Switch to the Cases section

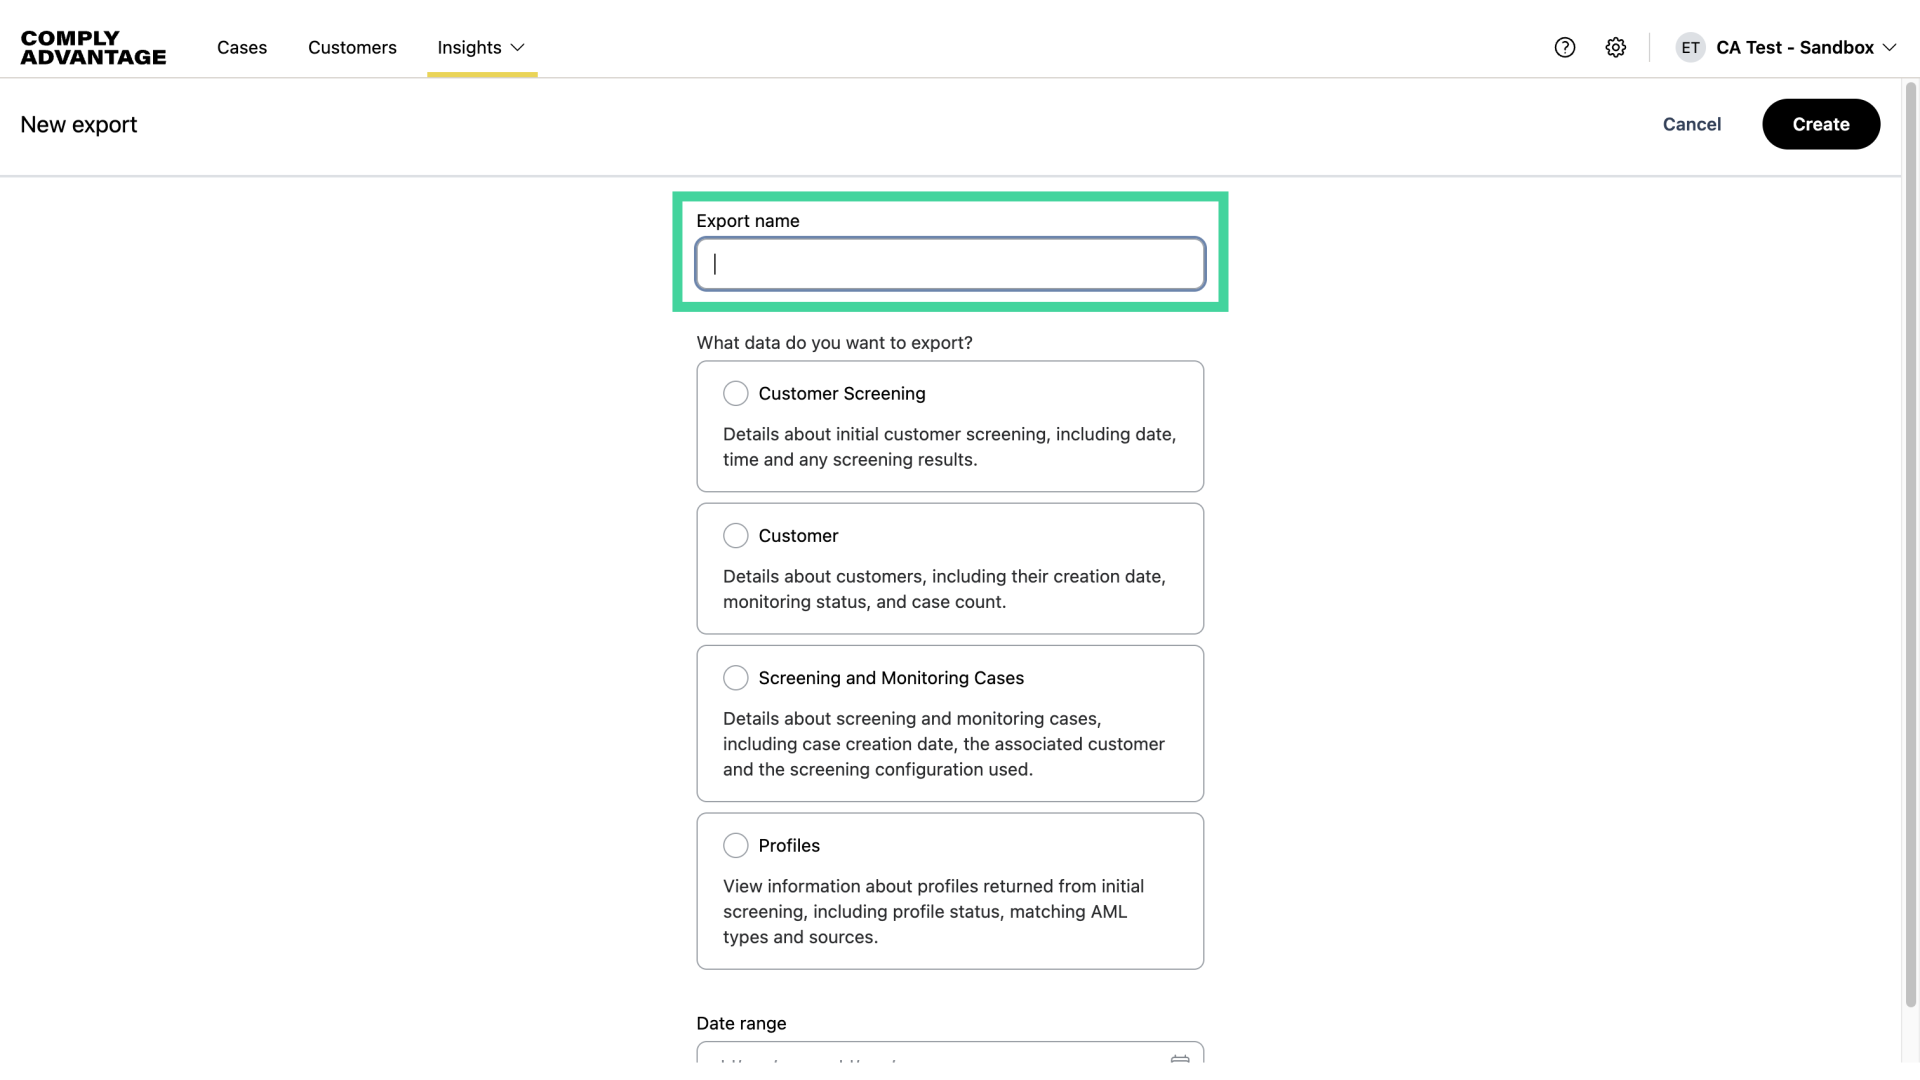click(x=241, y=47)
